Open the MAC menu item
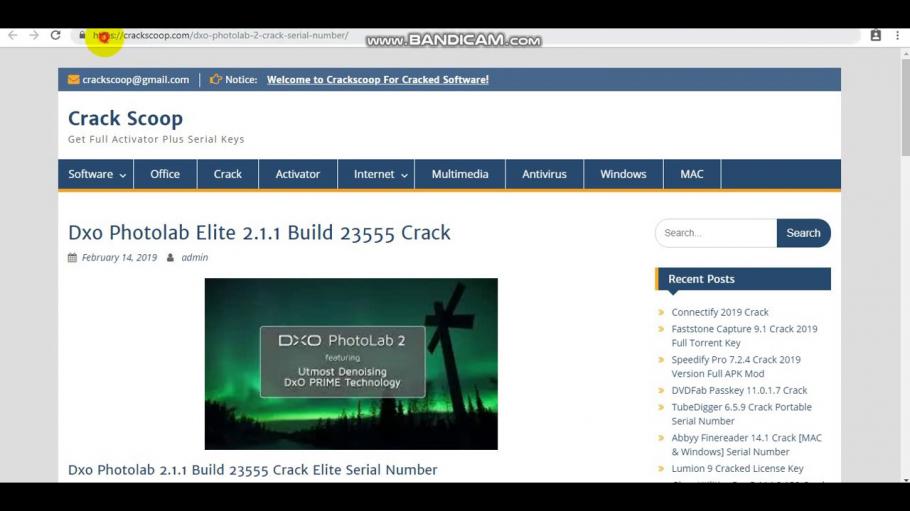The image size is (910, 511). [692, 174]
